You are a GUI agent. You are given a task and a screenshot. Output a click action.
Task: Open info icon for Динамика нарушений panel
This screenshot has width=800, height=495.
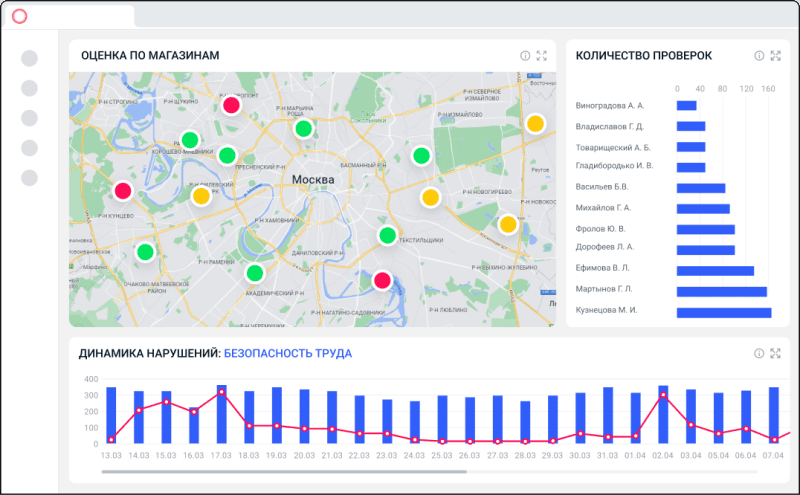759,353
